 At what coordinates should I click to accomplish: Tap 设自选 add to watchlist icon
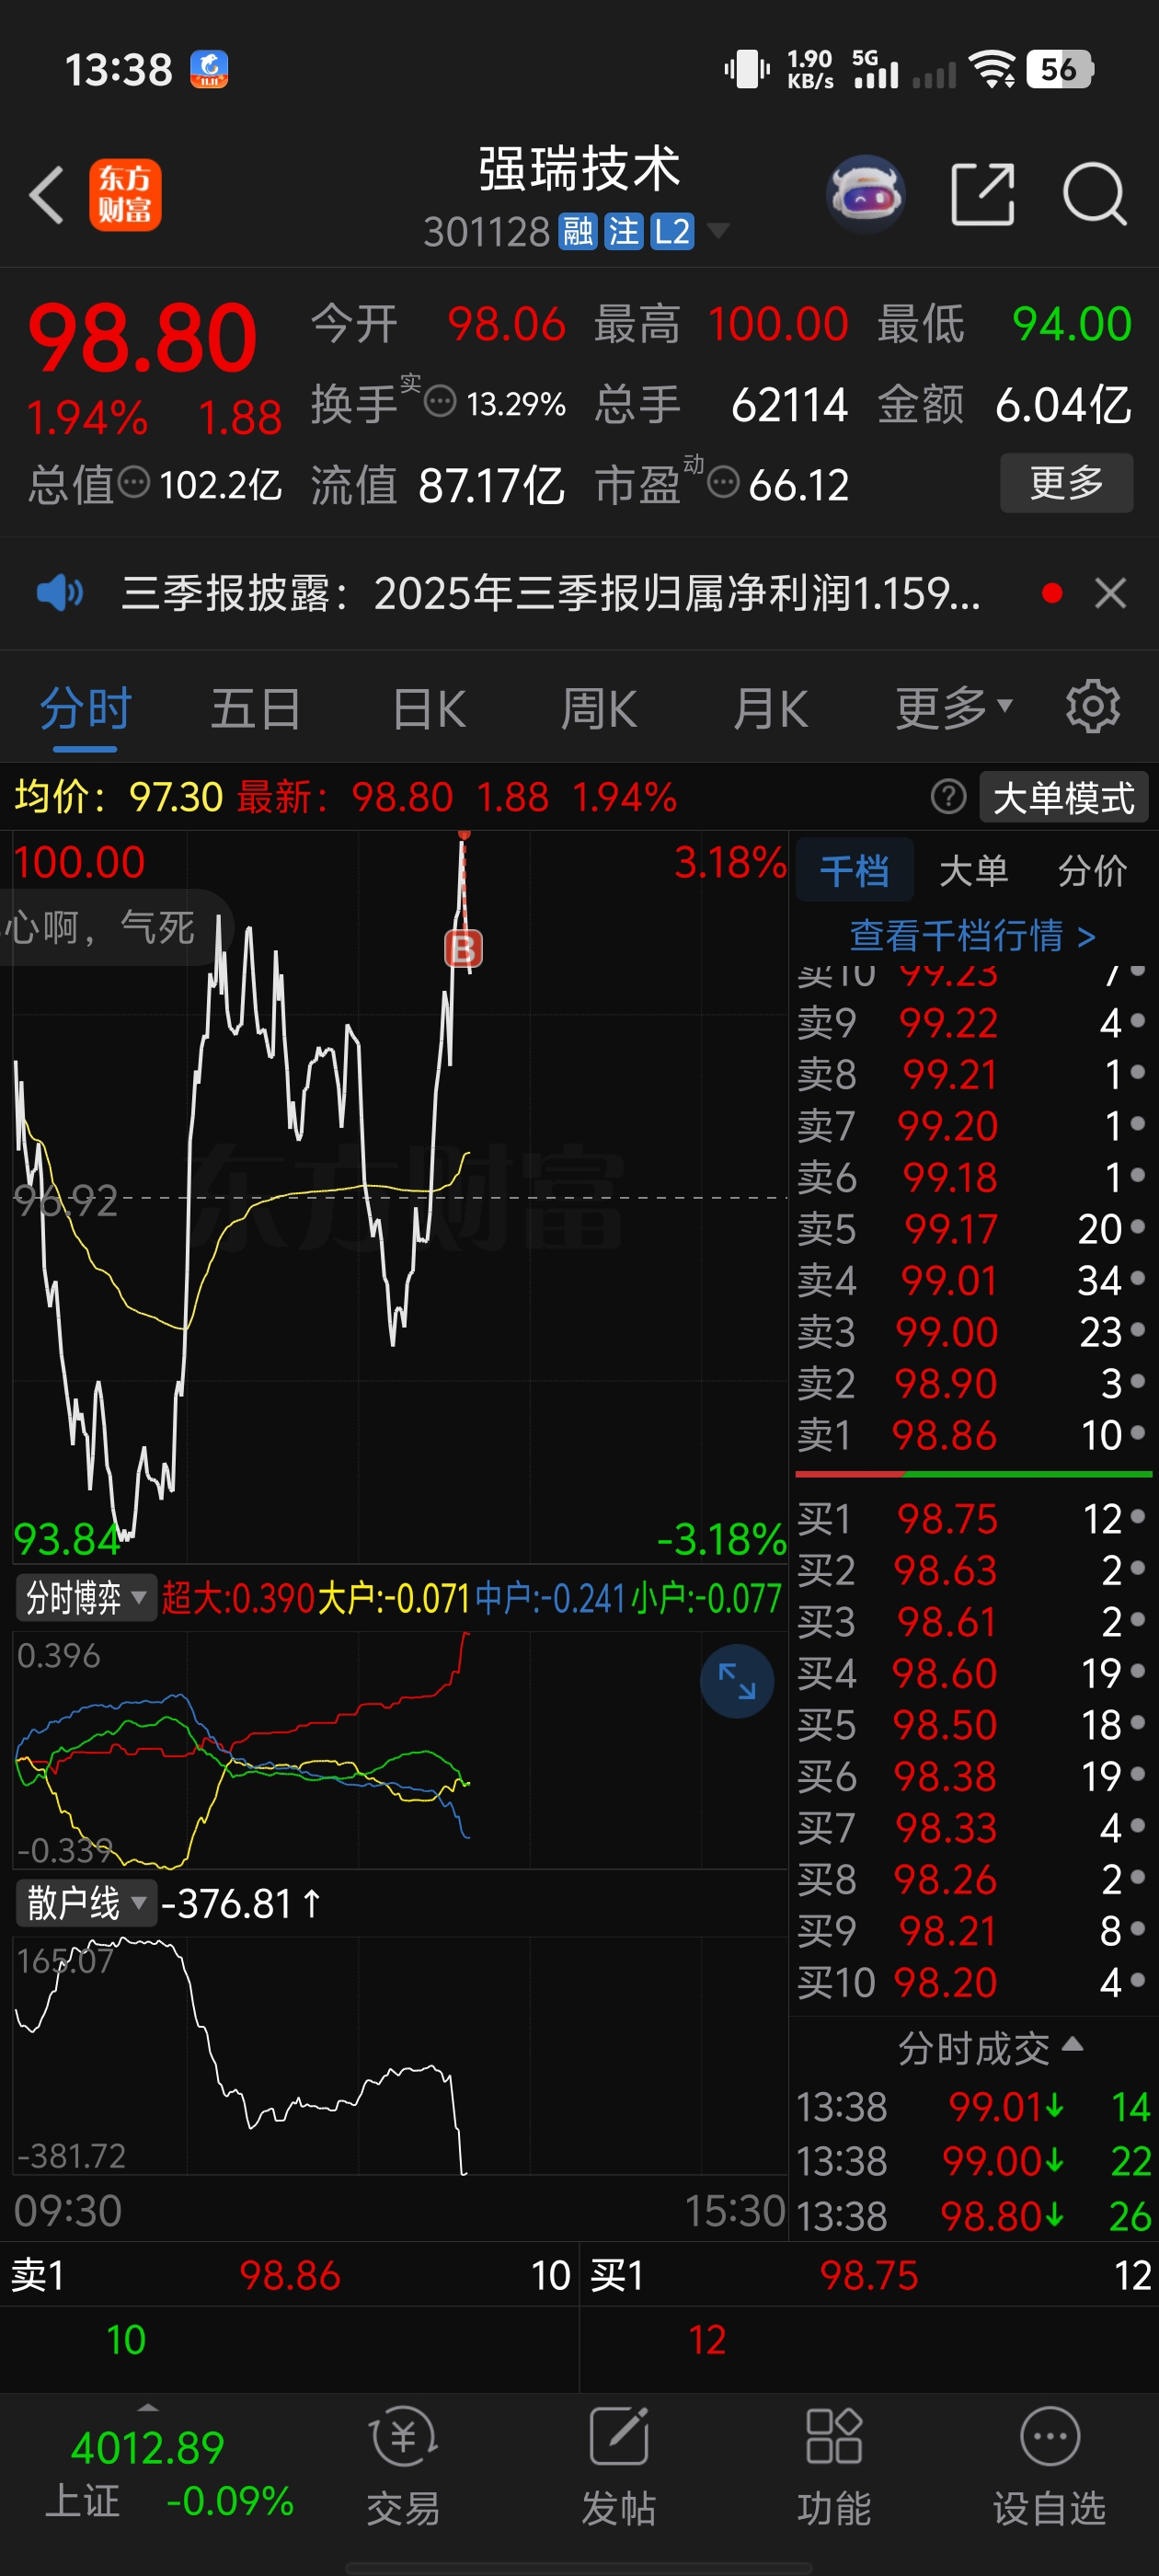[x=1049, y=2465]
